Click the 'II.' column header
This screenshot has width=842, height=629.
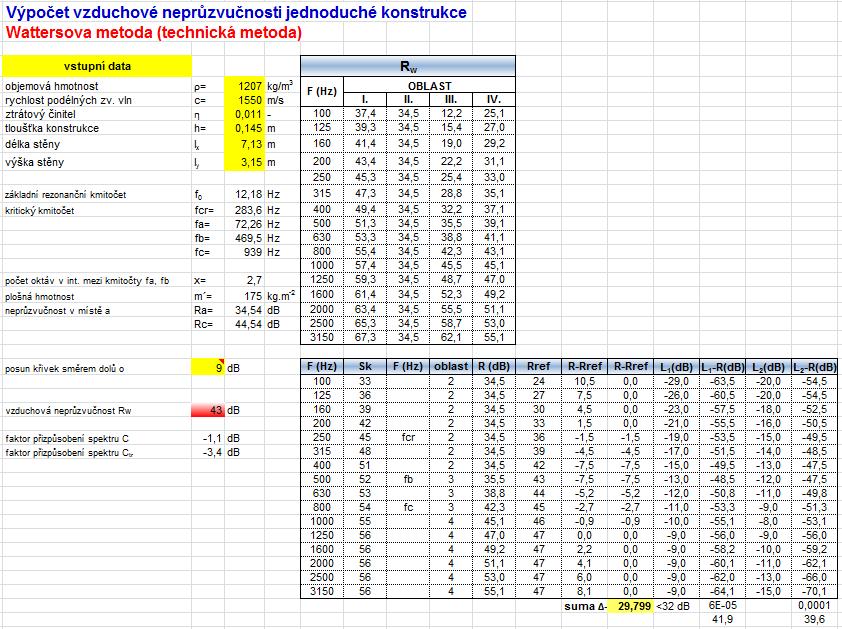click(408, 99)
